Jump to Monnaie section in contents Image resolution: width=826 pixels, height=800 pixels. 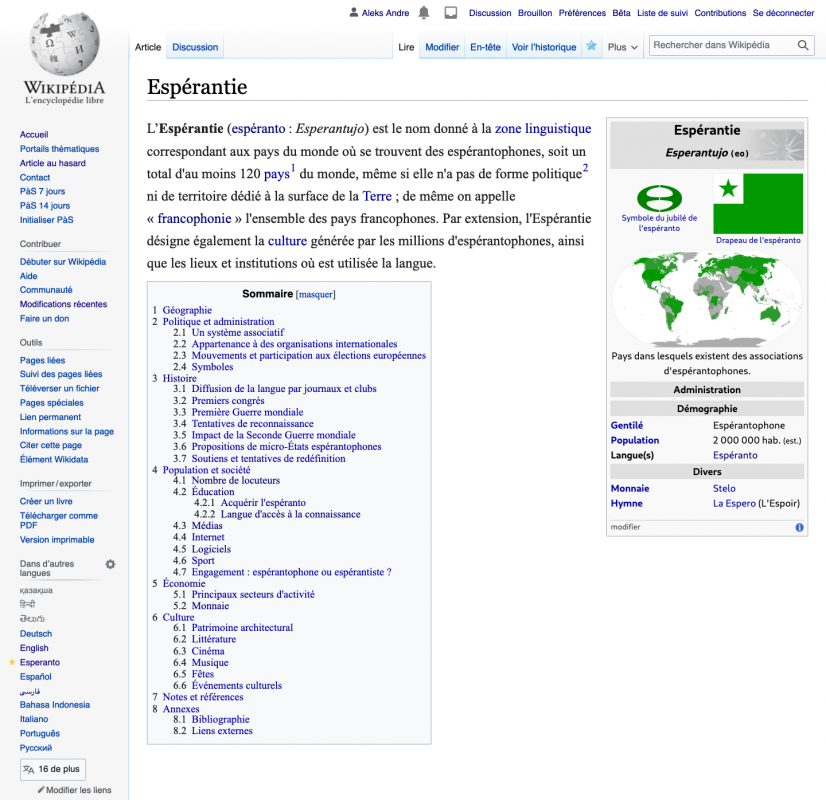click(210, 606)
